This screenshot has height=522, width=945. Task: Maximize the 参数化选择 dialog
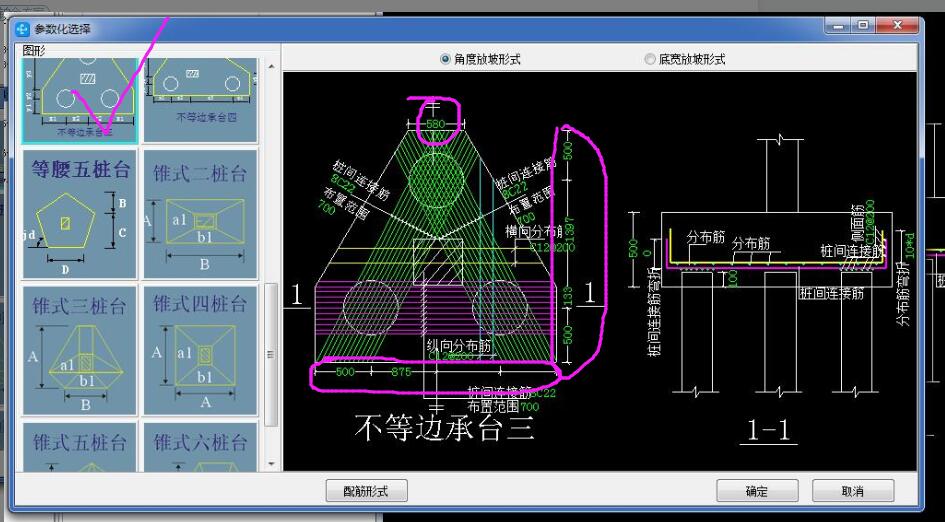click(864, 25)
